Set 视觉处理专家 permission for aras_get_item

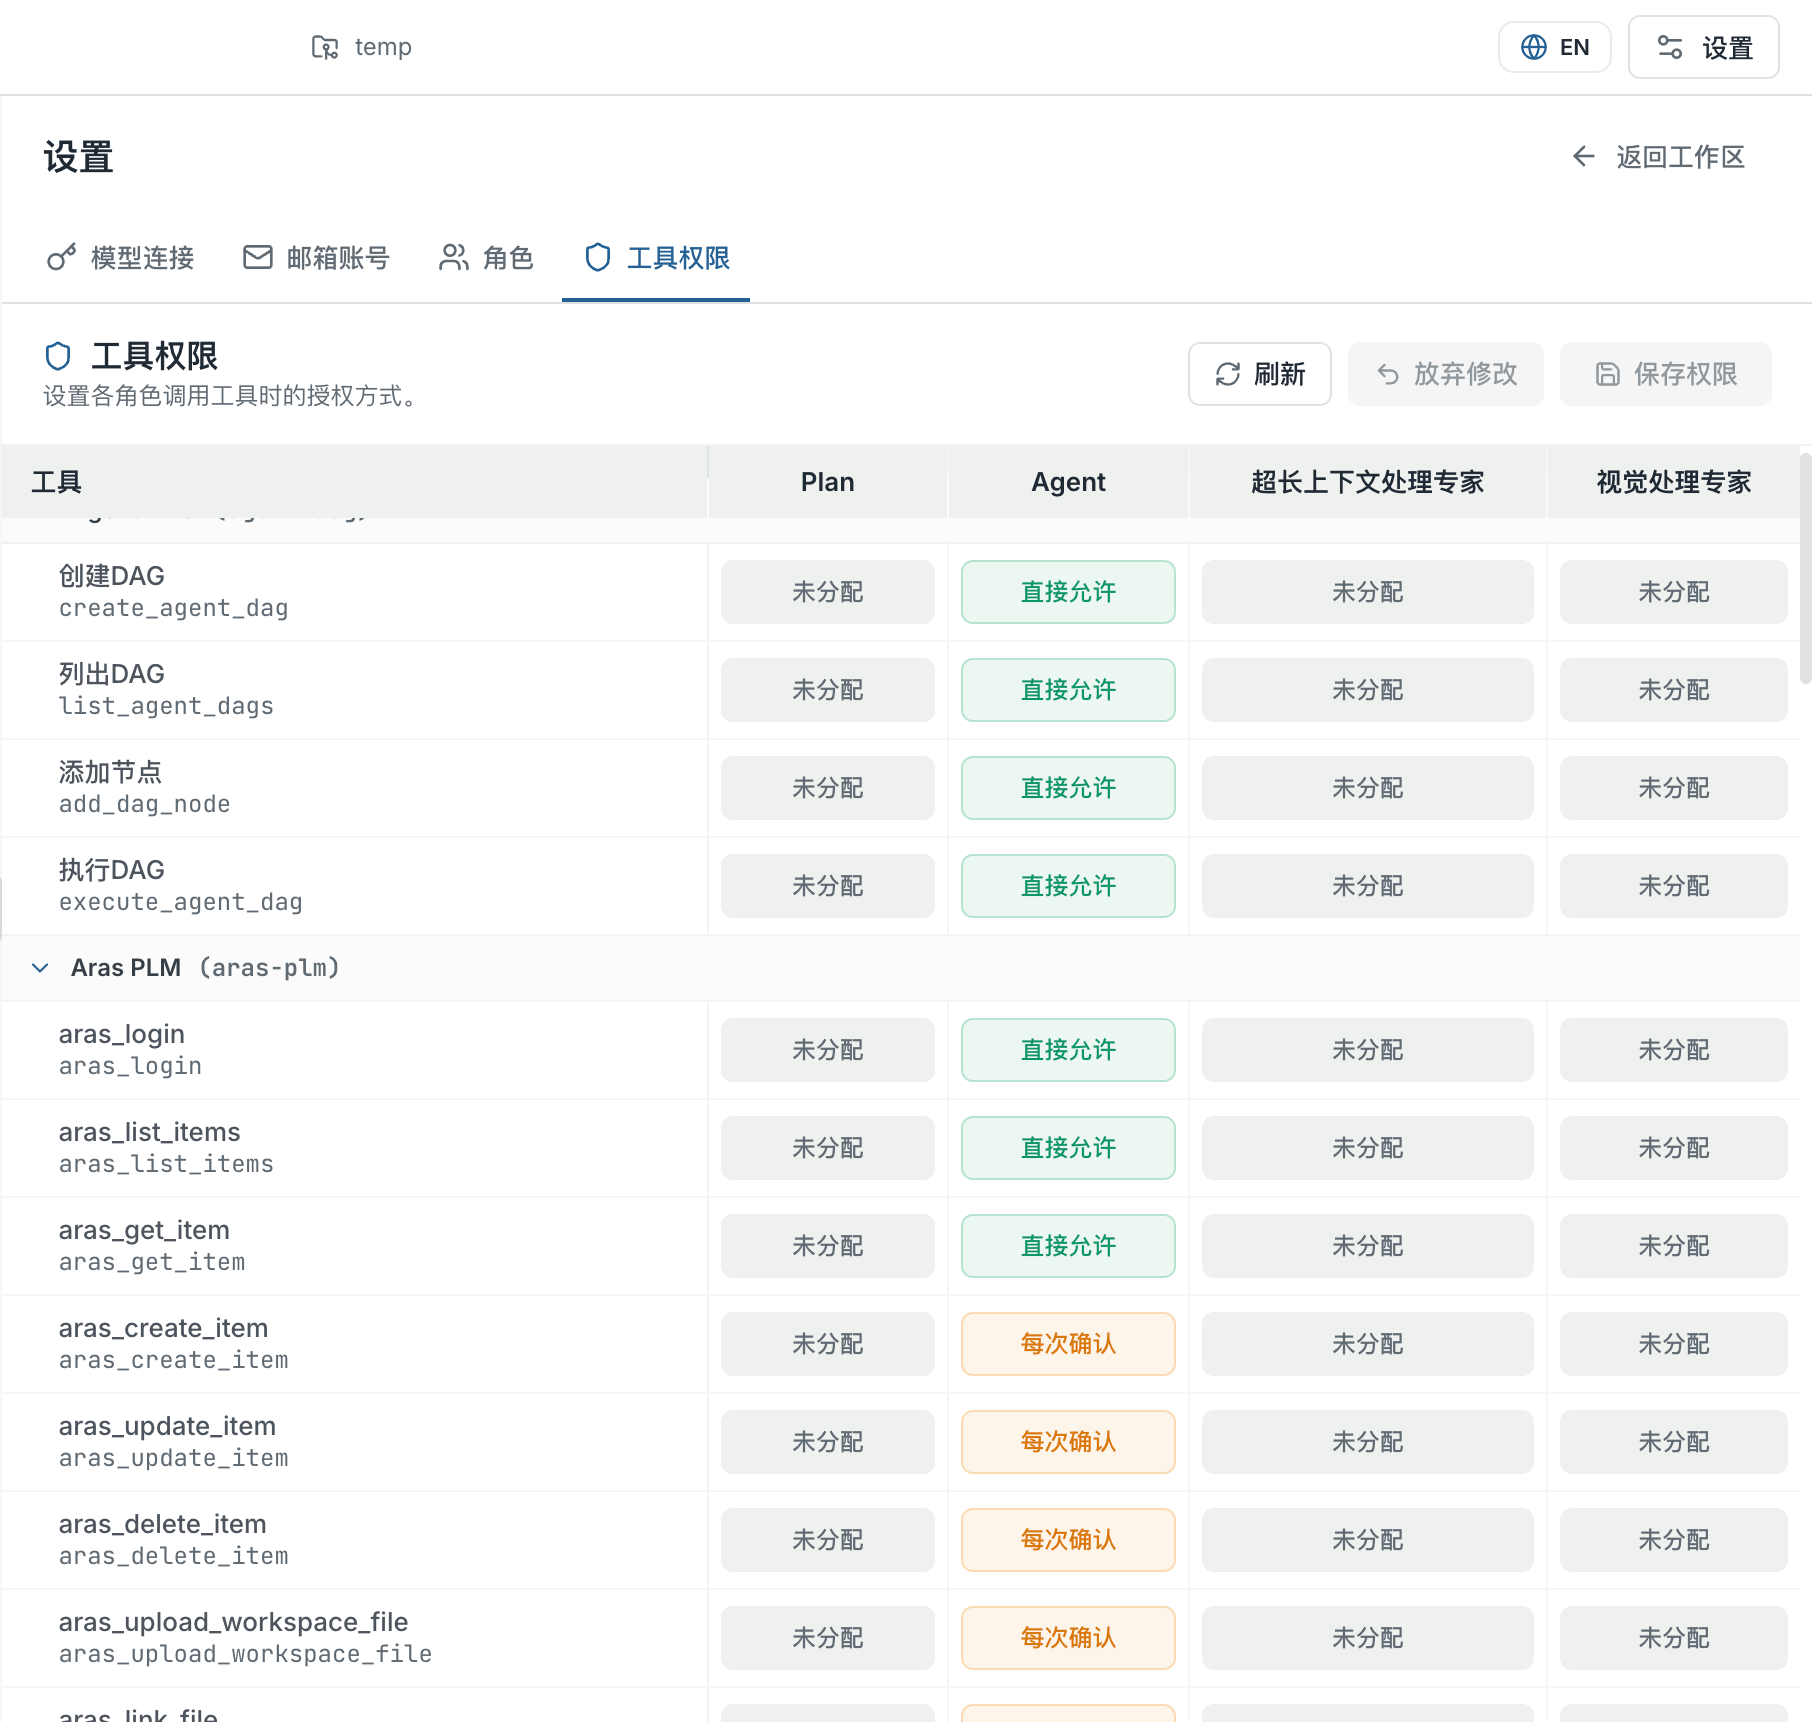coord(1674,1246)
